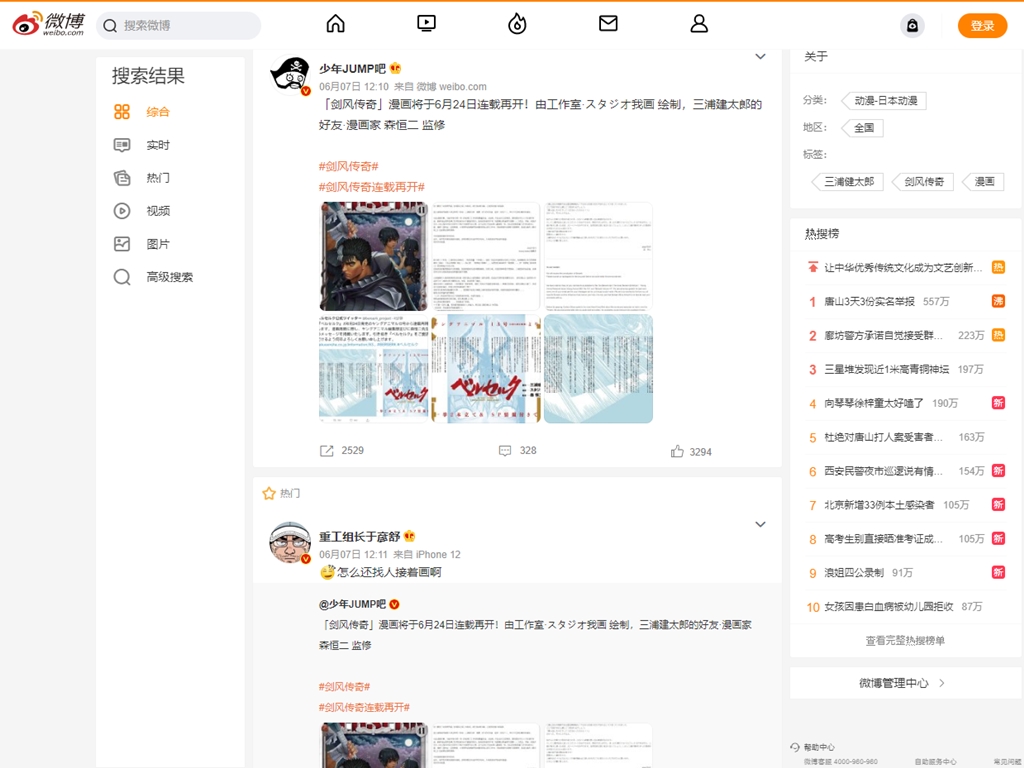Open hot search 女孩因患白血病被幼儿园拒收
The image size is (1024, 768).
(889, 607)
